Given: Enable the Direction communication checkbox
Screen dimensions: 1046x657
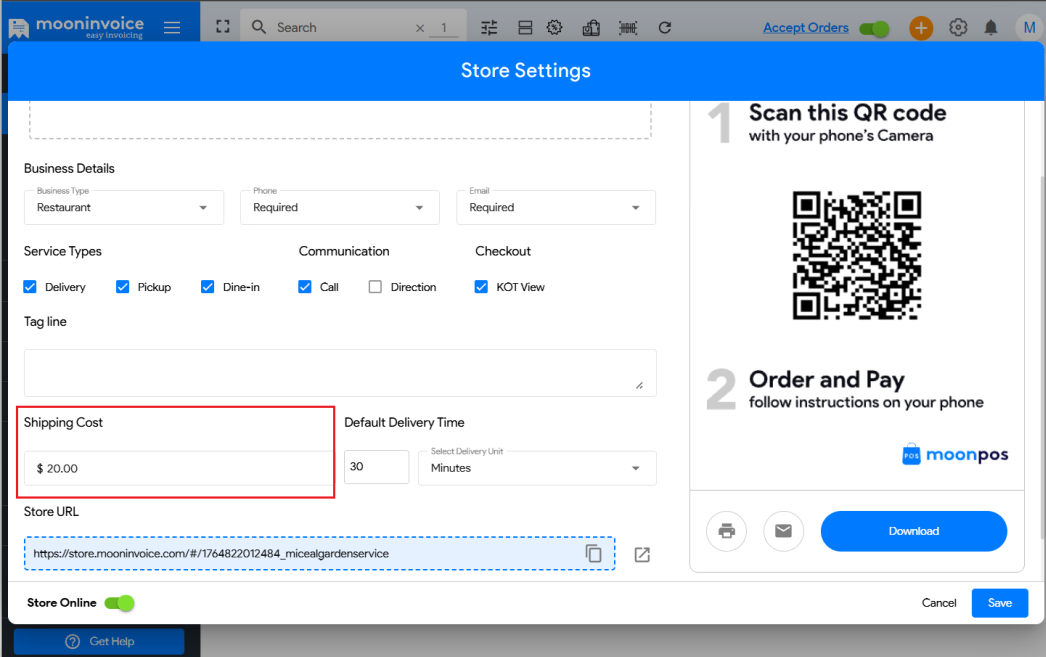Looking at the screenshot, I should 375,287.
